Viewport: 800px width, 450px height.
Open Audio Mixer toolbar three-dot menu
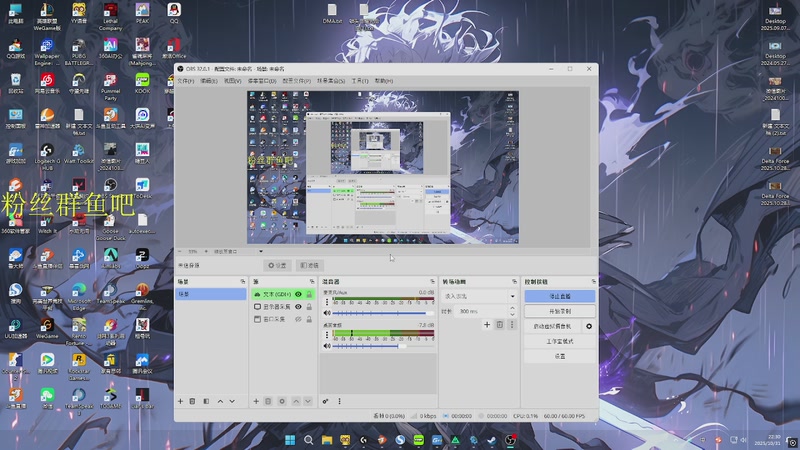click(339, 402)
